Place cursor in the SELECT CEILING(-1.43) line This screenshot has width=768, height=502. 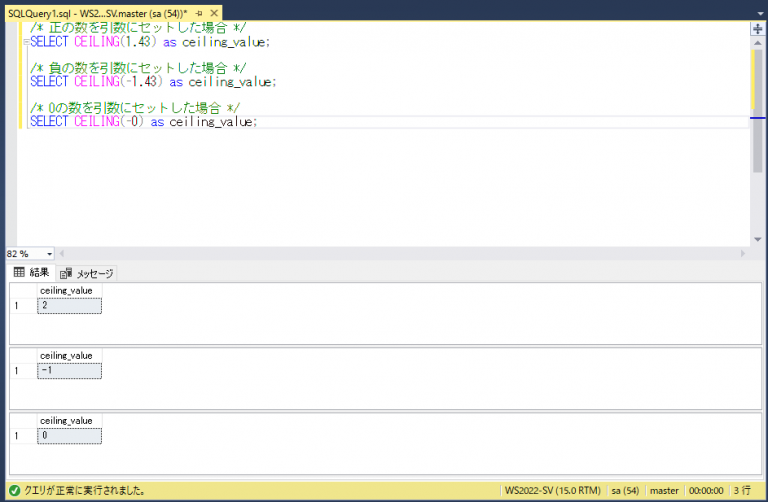(x=153, y=82)
